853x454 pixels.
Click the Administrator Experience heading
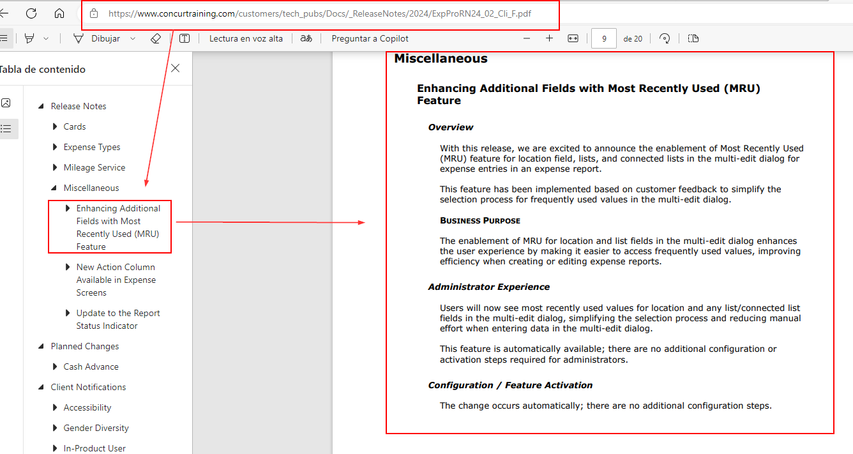tap(489, 287)
